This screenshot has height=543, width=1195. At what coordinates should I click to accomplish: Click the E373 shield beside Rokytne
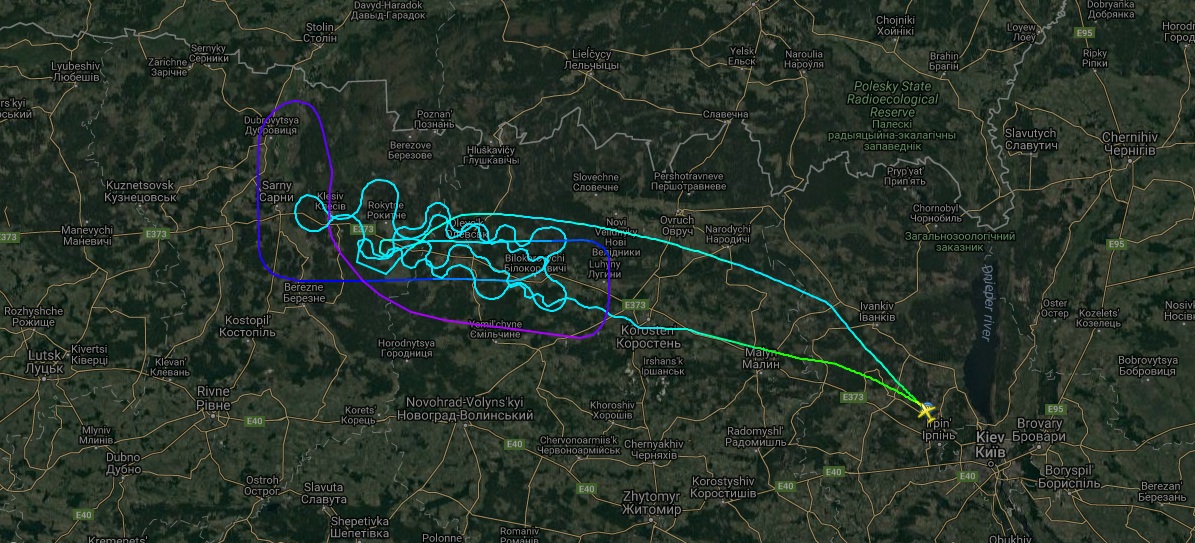coord(362,229)
